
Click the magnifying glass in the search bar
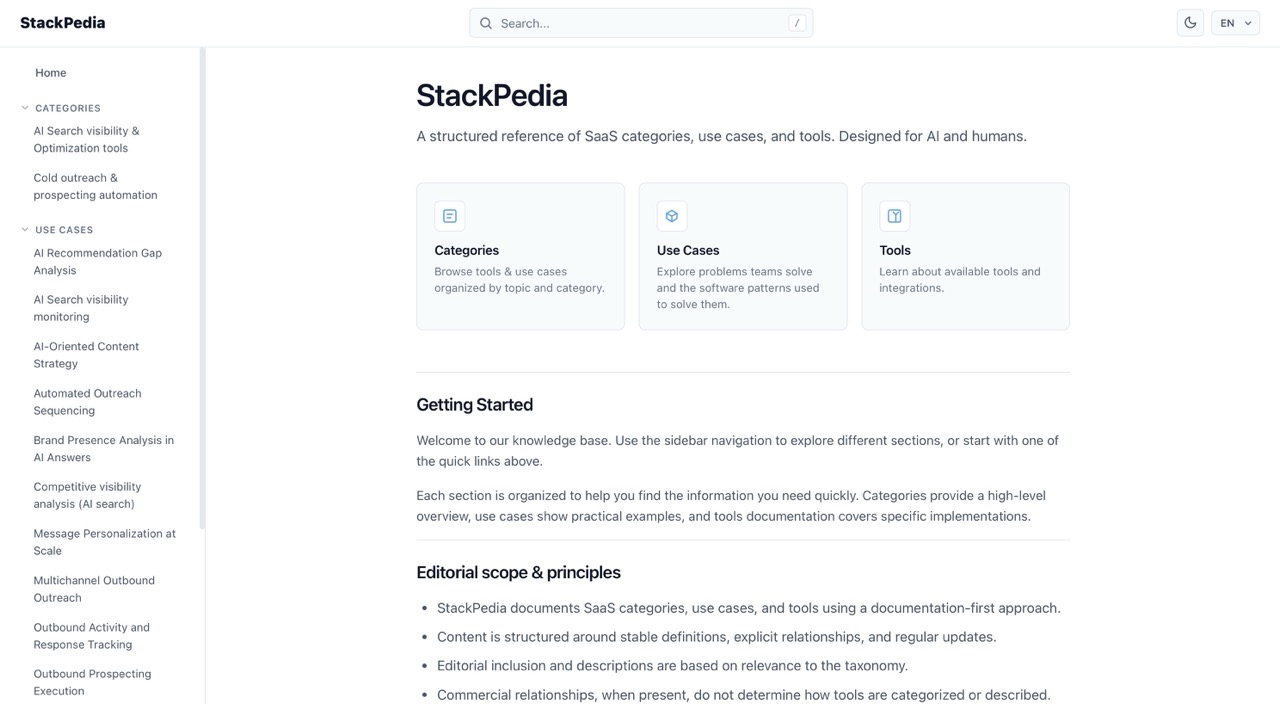486,22
